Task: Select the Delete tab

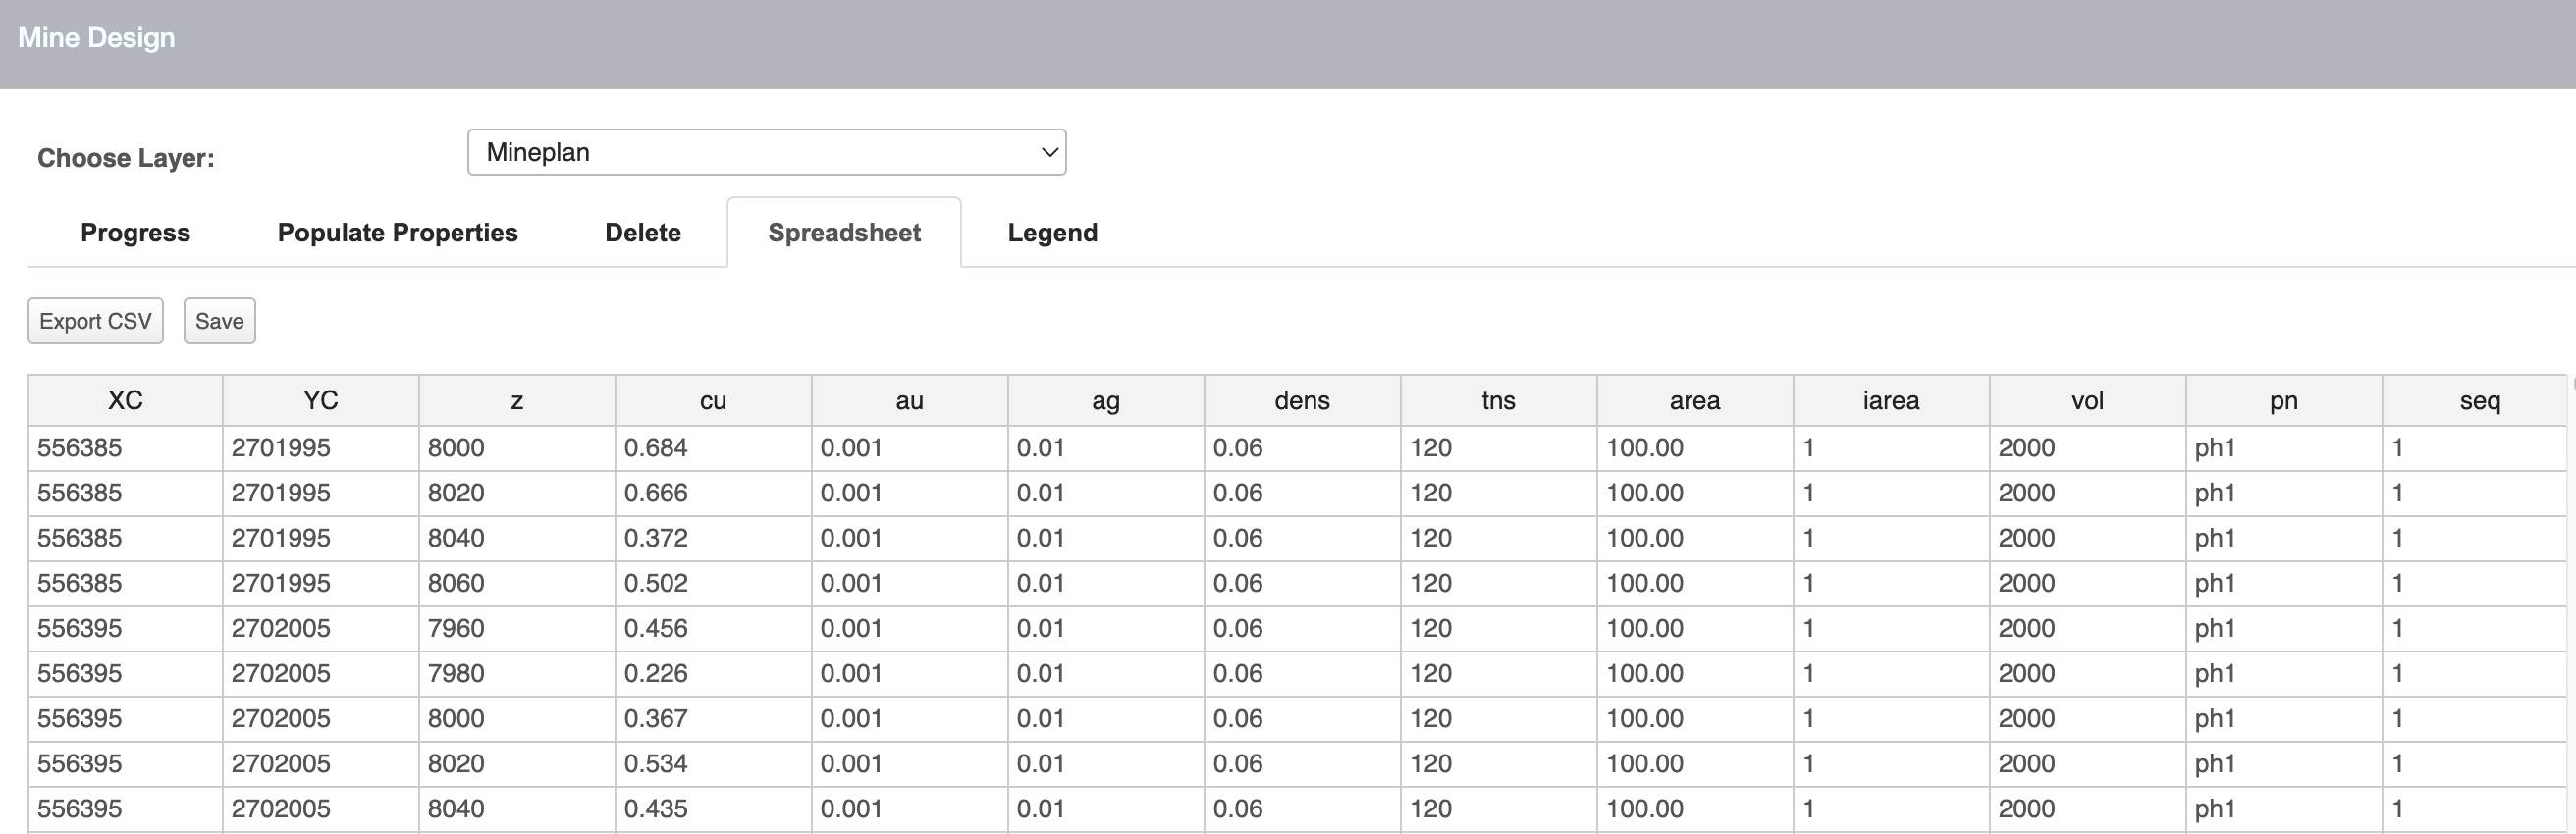Action: pos(642,233)
